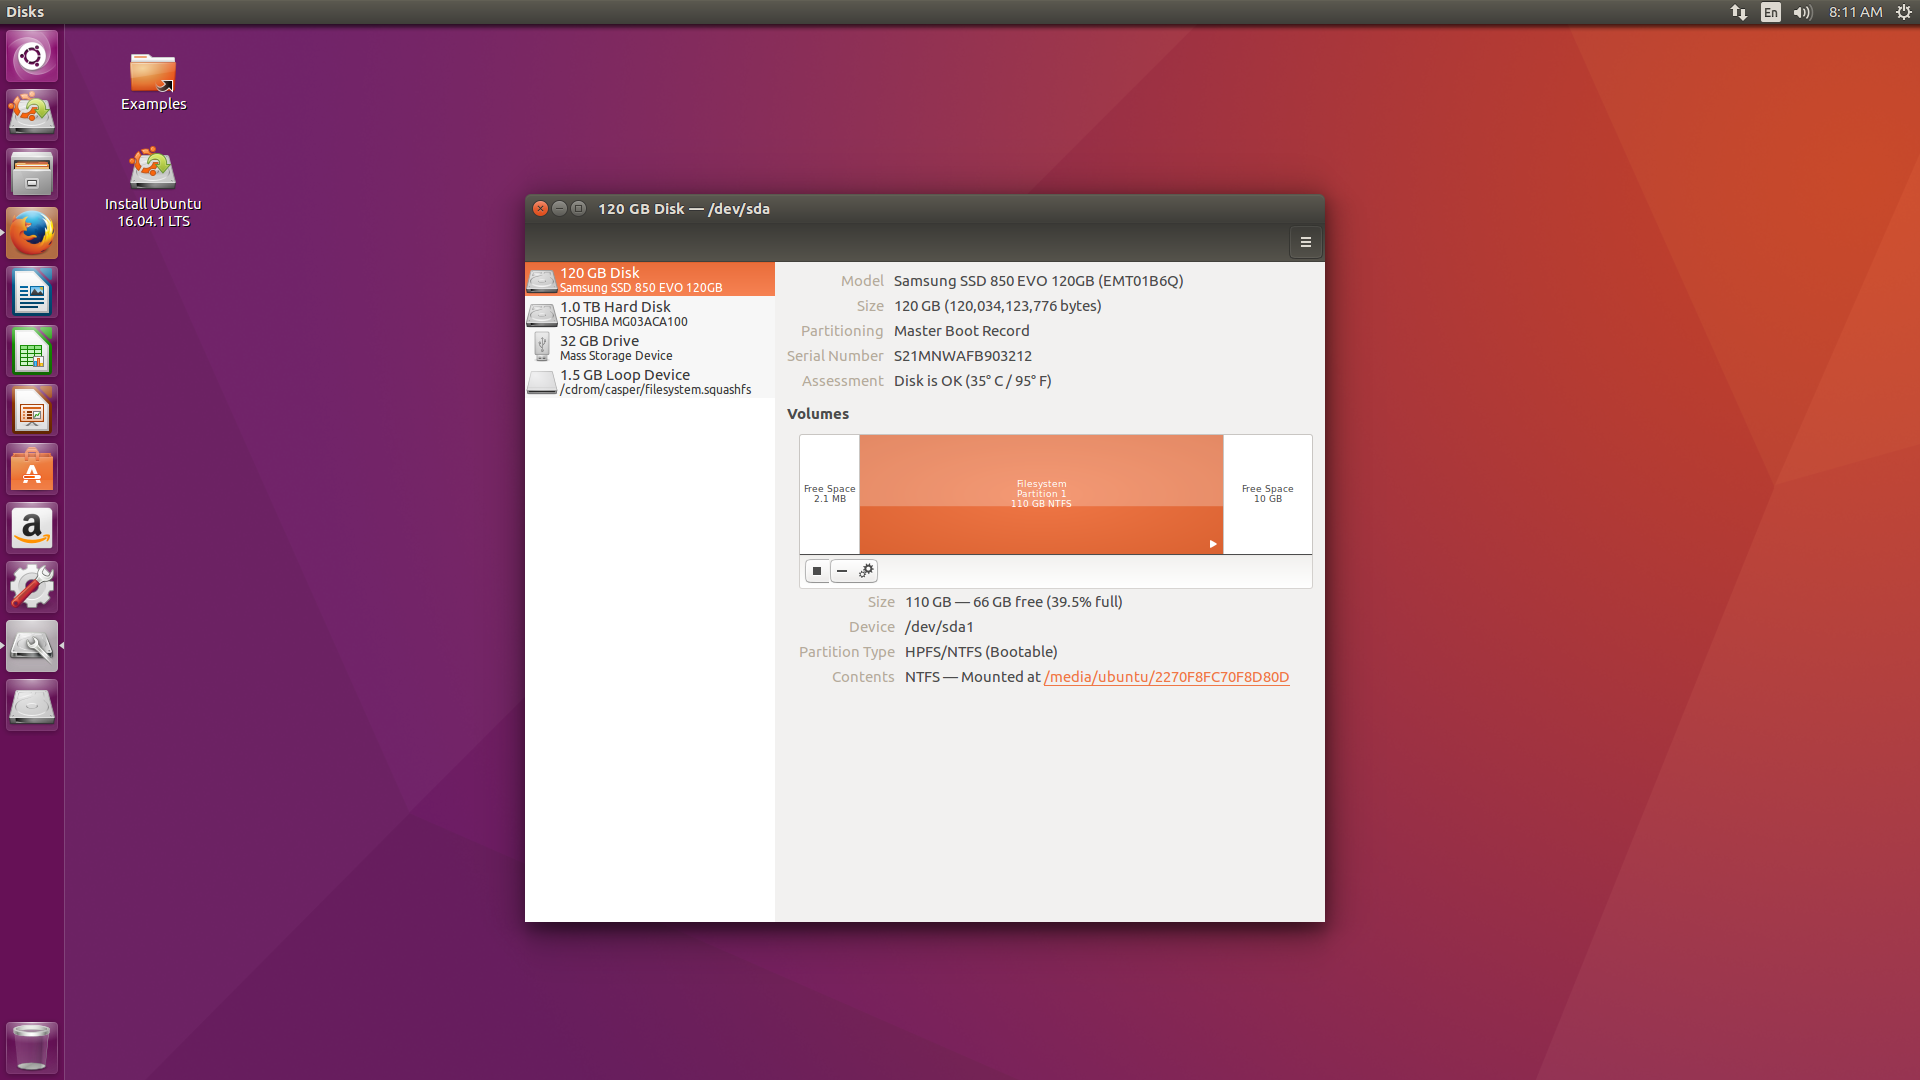This screenshot has height=1080, width=1920.
Task: Open LibreOffice Impress
Action: (32, 410)
